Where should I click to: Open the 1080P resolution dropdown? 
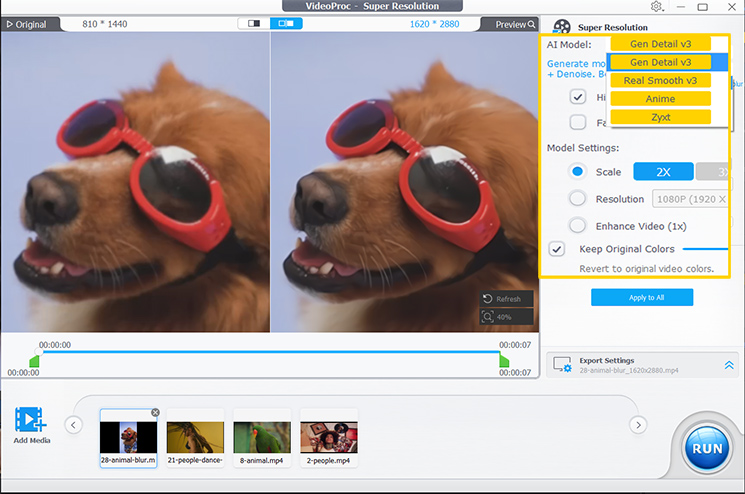click(x=690, y=199)
